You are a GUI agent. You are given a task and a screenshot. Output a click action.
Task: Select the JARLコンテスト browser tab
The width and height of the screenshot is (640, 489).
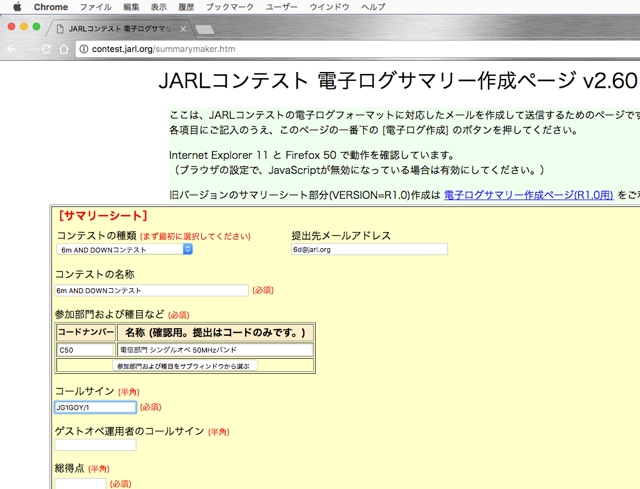coord(120,29)
